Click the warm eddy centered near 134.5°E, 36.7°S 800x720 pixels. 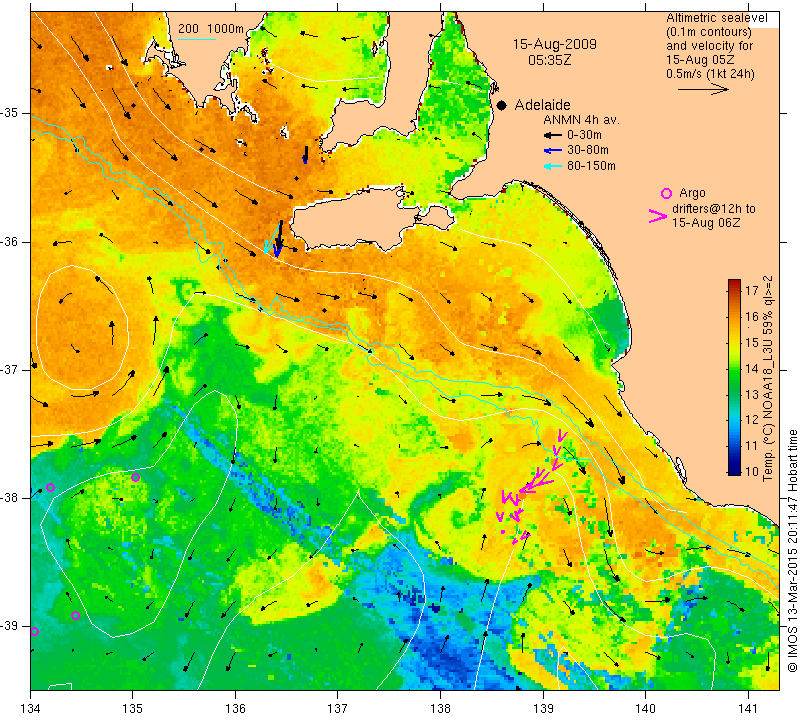click(x=82, y=327)
